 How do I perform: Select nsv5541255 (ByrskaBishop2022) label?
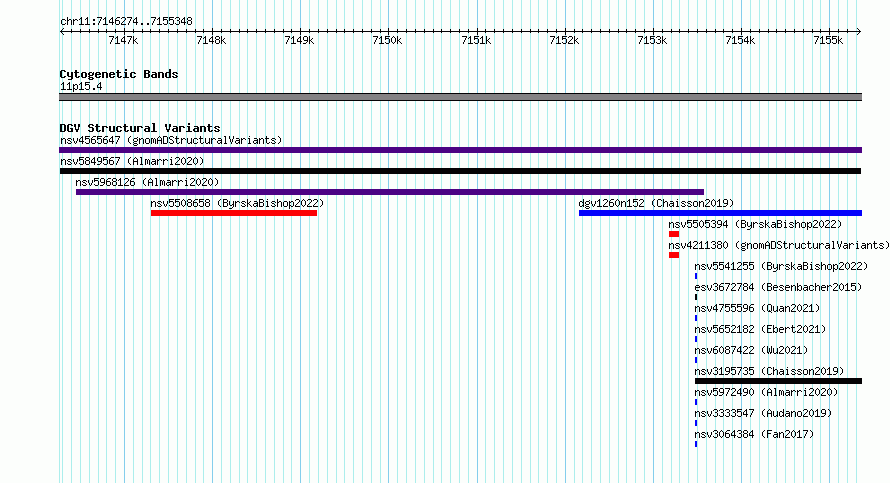click(x=782, y=266)
